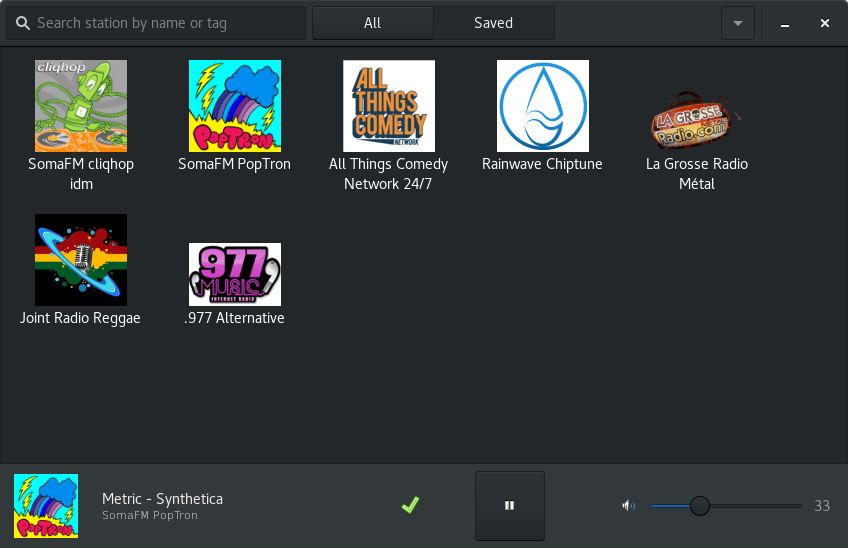The width and height of the screenshot is (848, 548).
Task: Select the All Things Comedy Network logo
Action: (389, 106)
